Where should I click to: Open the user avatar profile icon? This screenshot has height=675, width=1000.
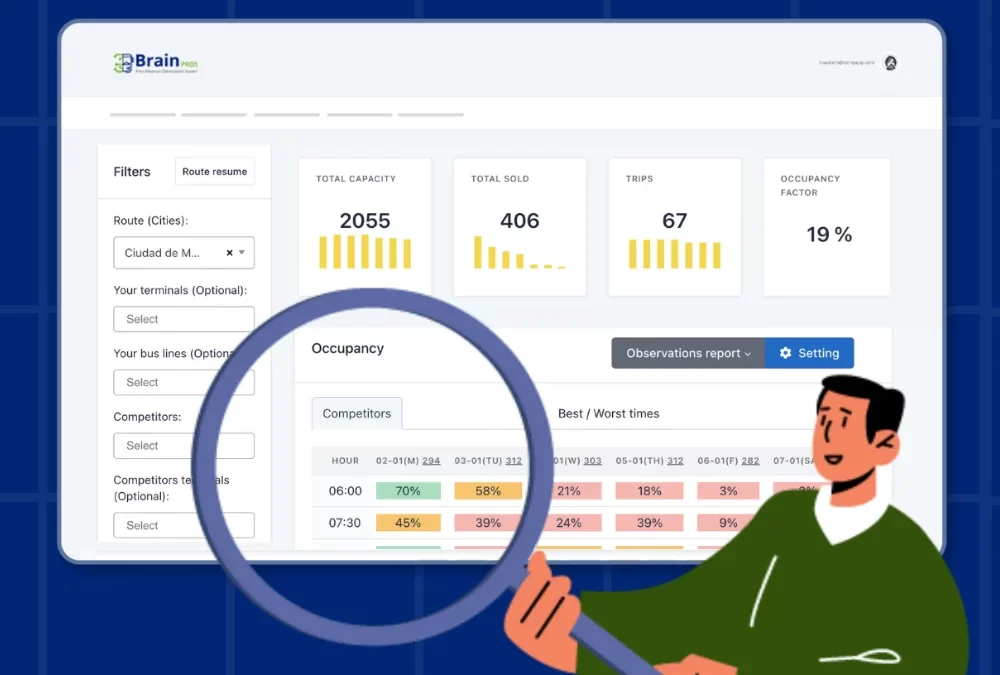pos(889,61)
